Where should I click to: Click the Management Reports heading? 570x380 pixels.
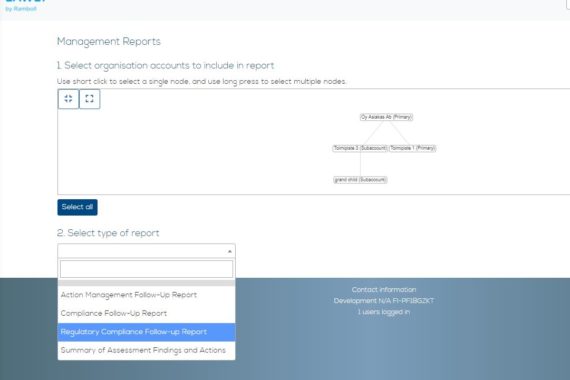point(109,42)
